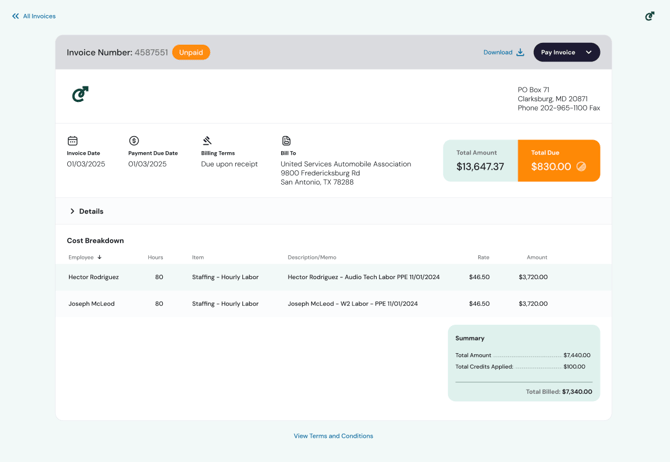Expand the Details section
Screen dimensions: 670x462
86,211
